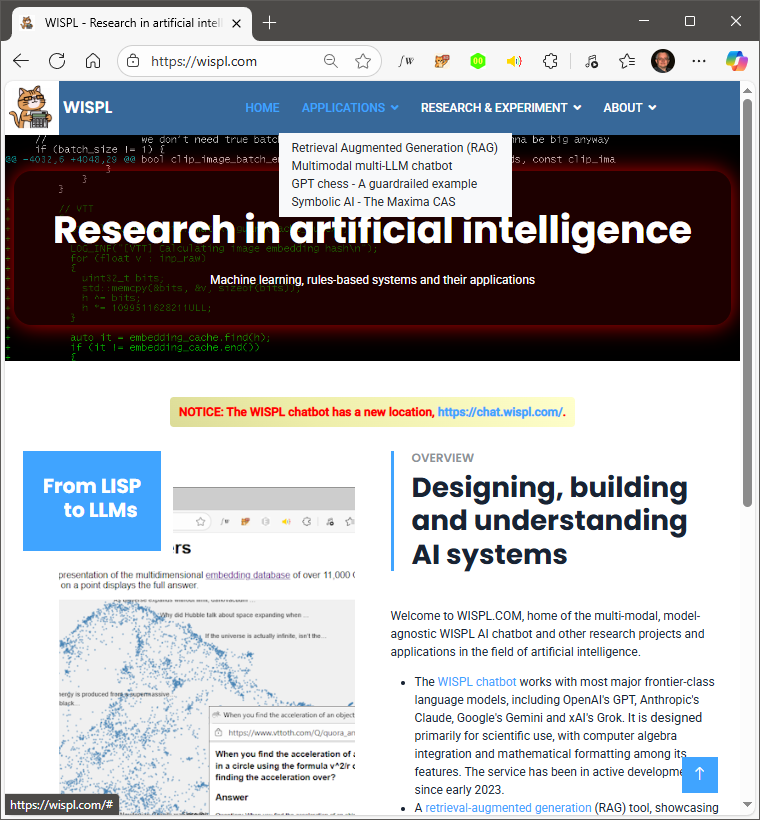The height and width of the screenshot is (820, 760).
Task: Expand the About dropdown menu
Action: click(629, 108)
